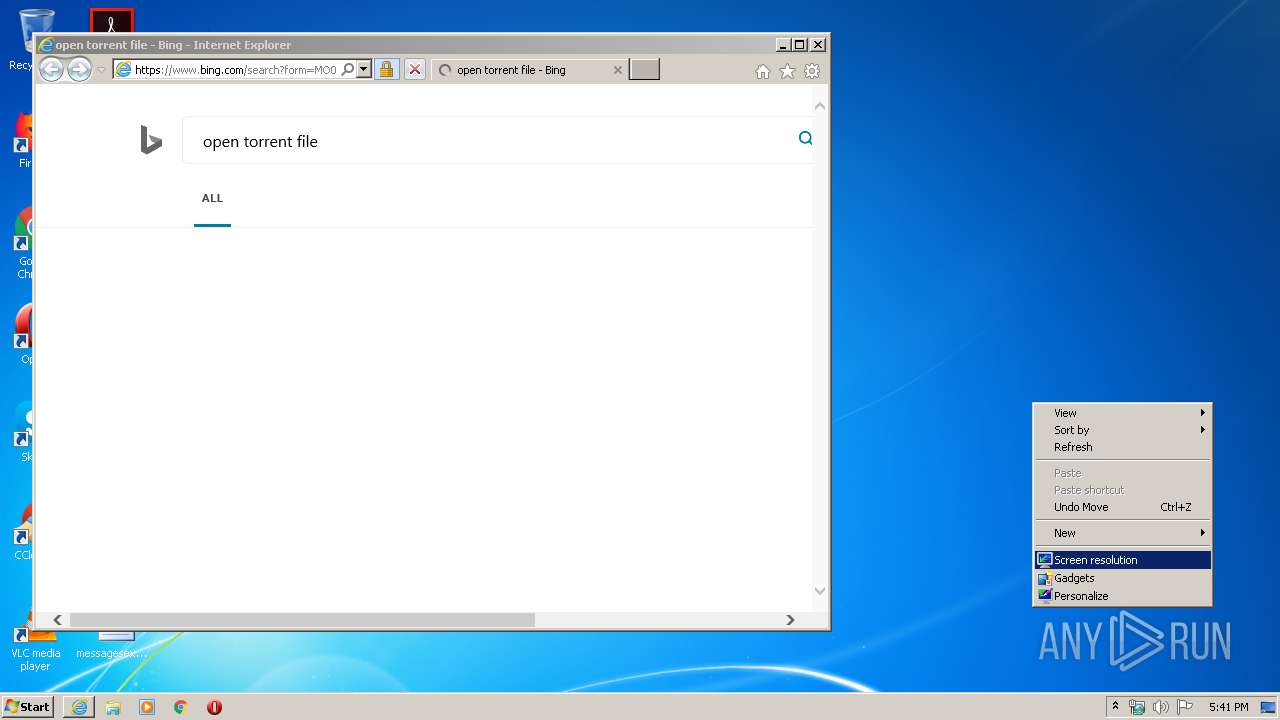Go to the IE Home page icon

coord(763,71)
